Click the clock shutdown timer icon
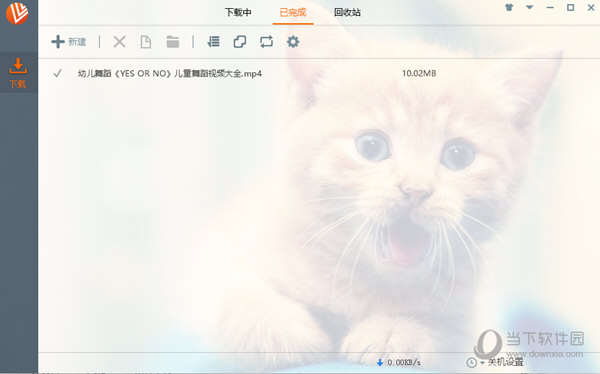 pos(471,362)
